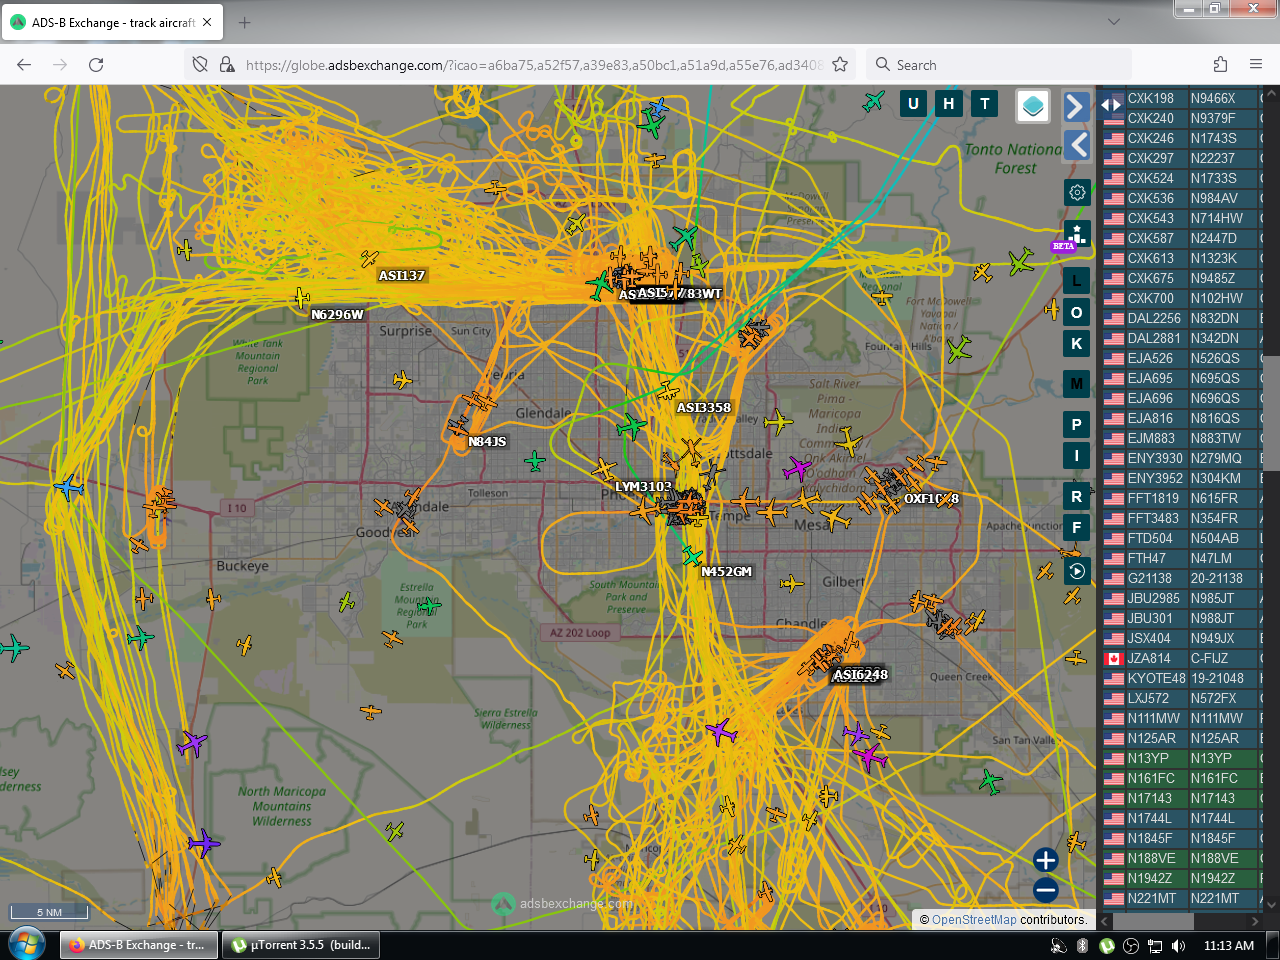Viewport: 1280px width, 960px height.
Task: Toggle the L labels button
Action: coord(1076,281)
